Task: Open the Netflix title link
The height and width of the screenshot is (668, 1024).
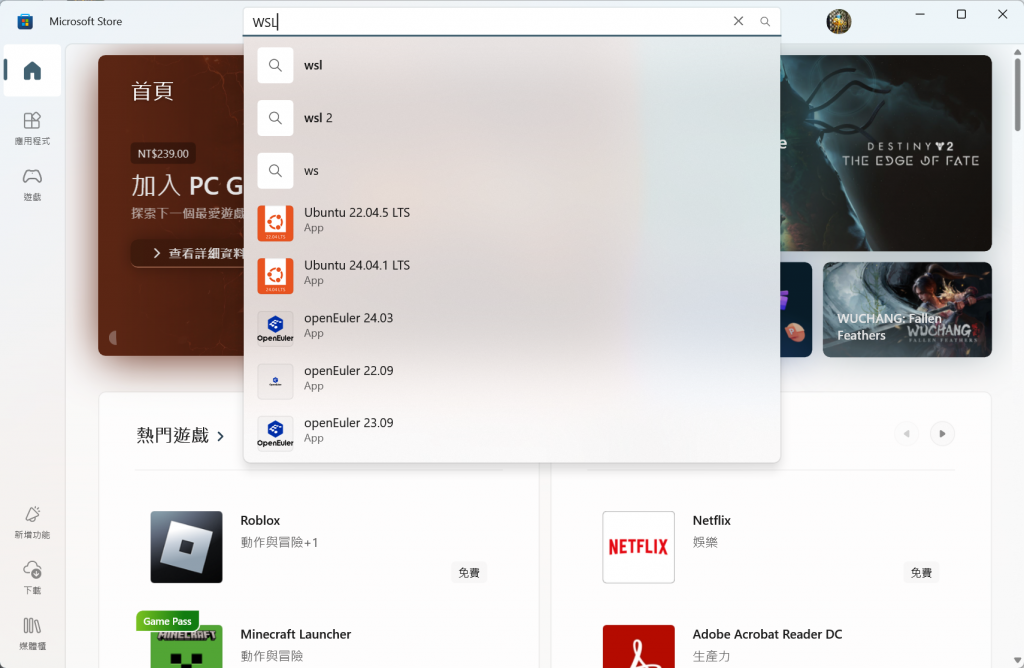Action: (x=712, y=520)
